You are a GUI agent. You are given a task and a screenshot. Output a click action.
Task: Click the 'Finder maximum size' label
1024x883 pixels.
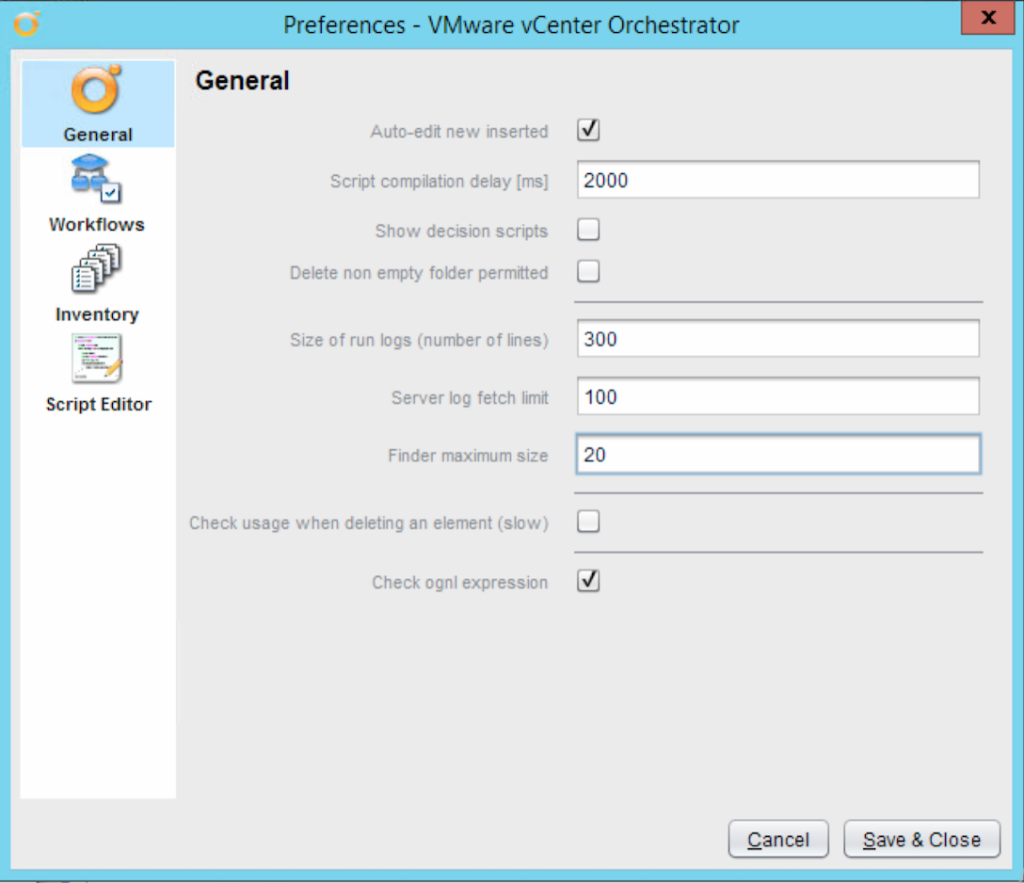(x=468, y=455)
